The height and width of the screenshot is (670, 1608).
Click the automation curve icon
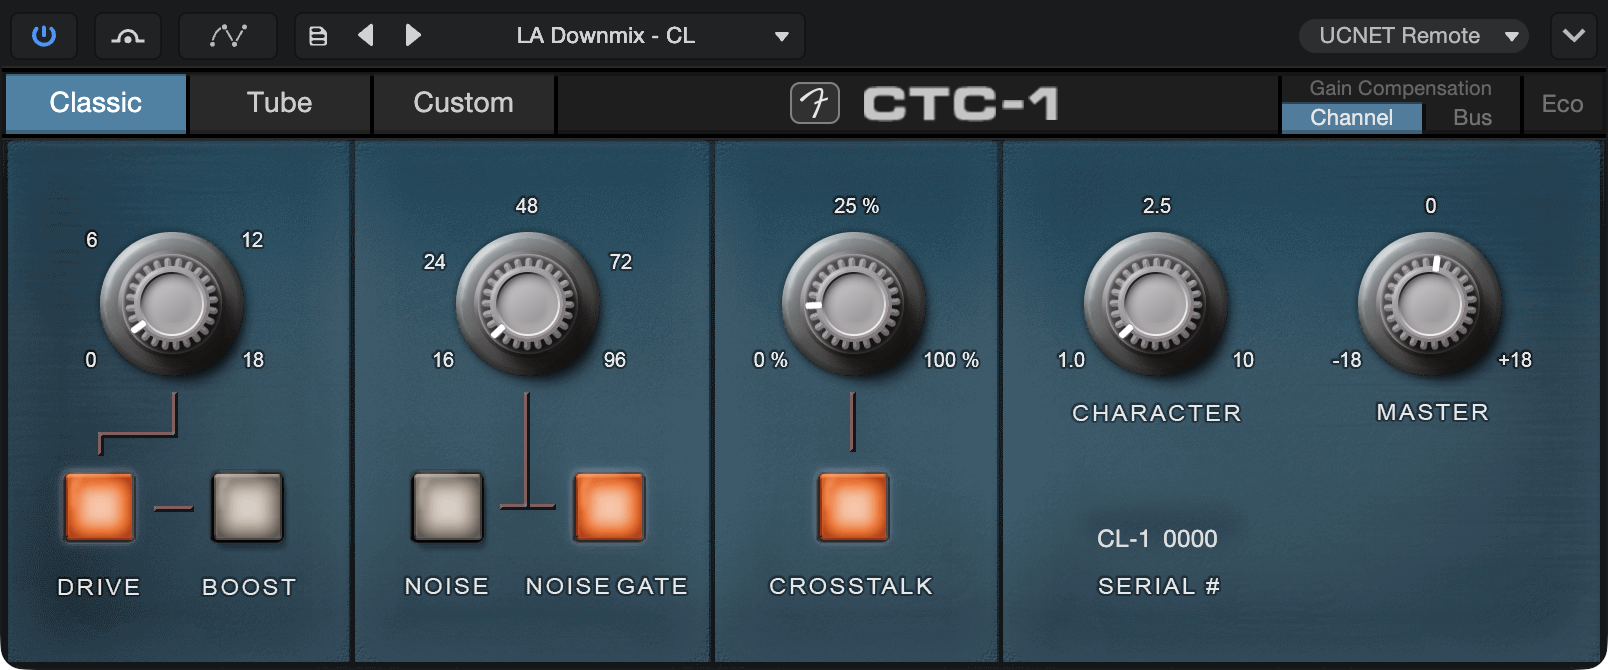(x=228, y=36)
